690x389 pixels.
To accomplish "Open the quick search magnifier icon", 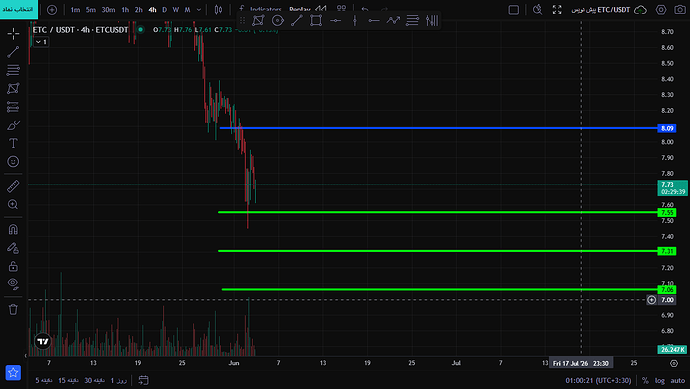I will [537, 10].
